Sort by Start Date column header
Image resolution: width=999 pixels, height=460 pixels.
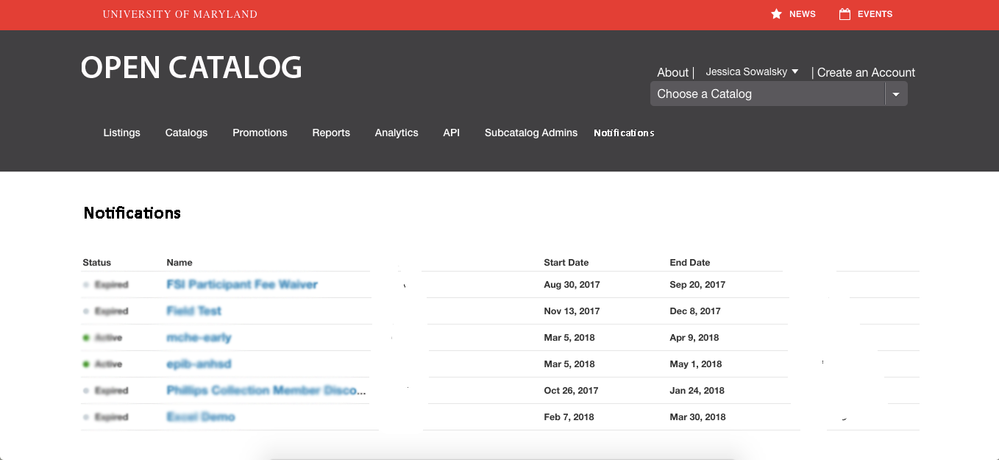(566, 263)
